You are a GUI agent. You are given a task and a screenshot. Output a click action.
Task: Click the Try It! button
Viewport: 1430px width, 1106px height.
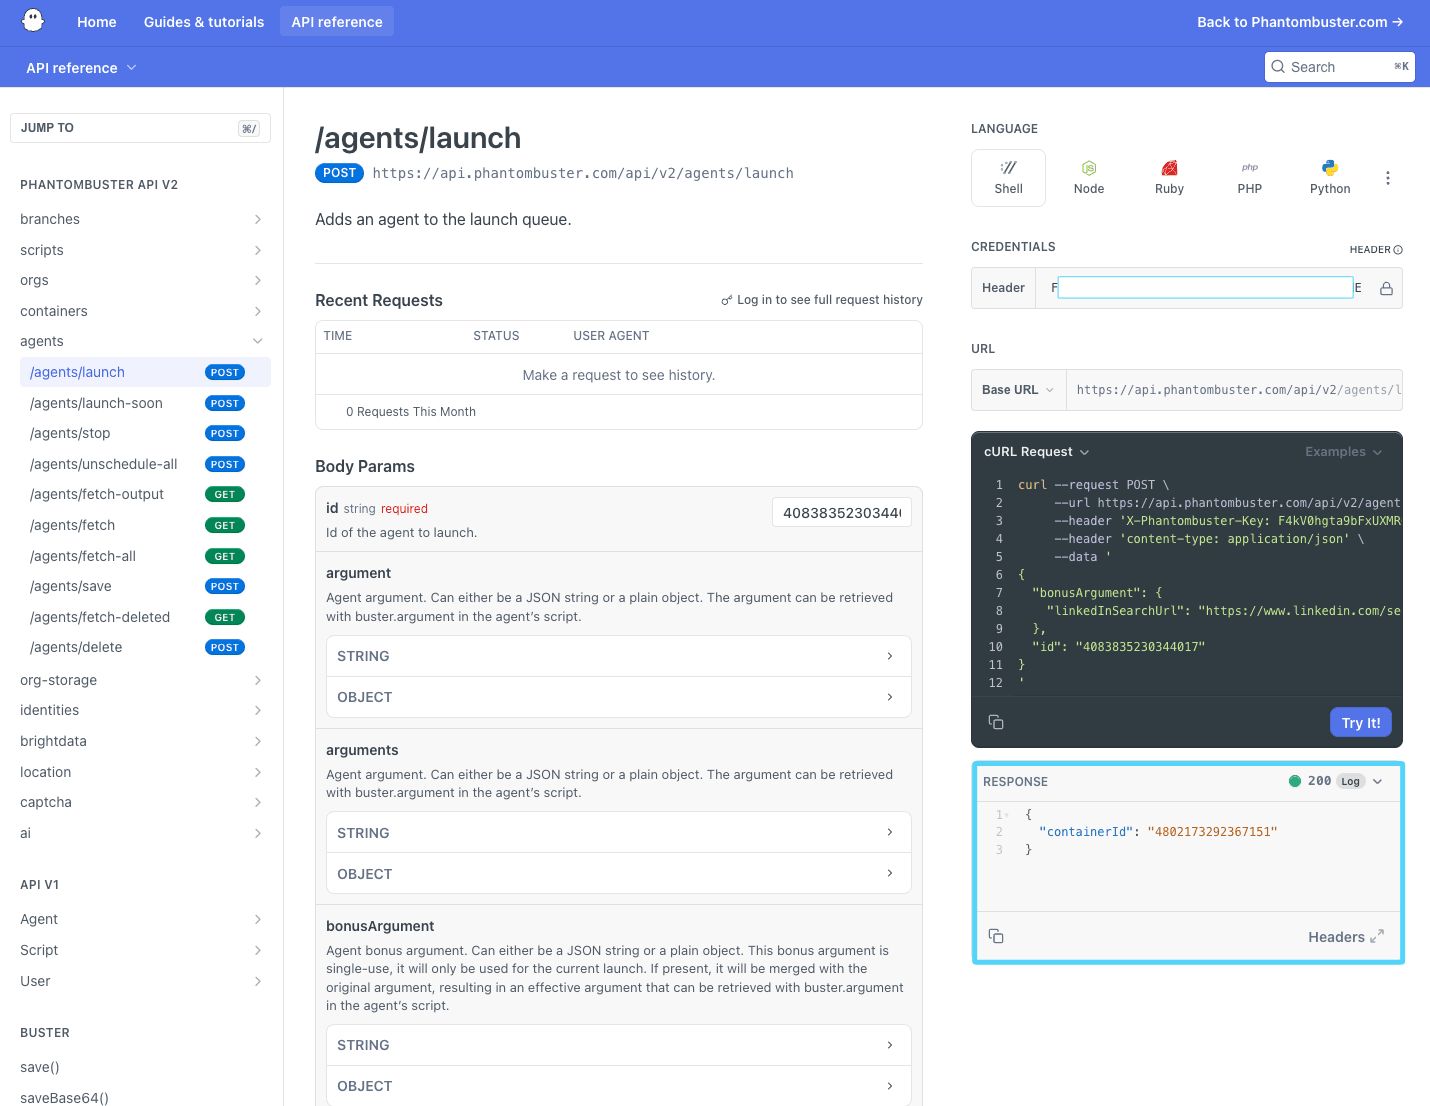(1361, 722)
